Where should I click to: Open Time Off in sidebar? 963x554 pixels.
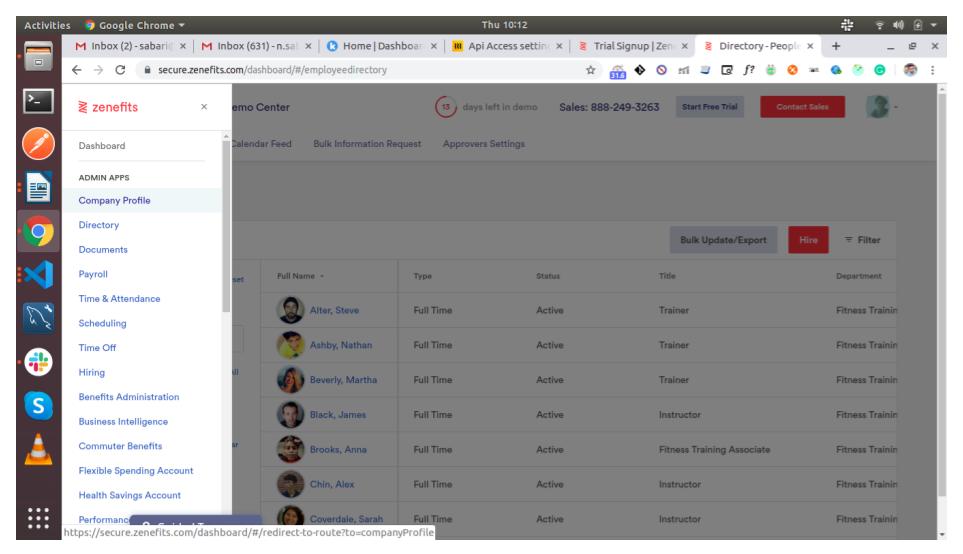(97, 348)
